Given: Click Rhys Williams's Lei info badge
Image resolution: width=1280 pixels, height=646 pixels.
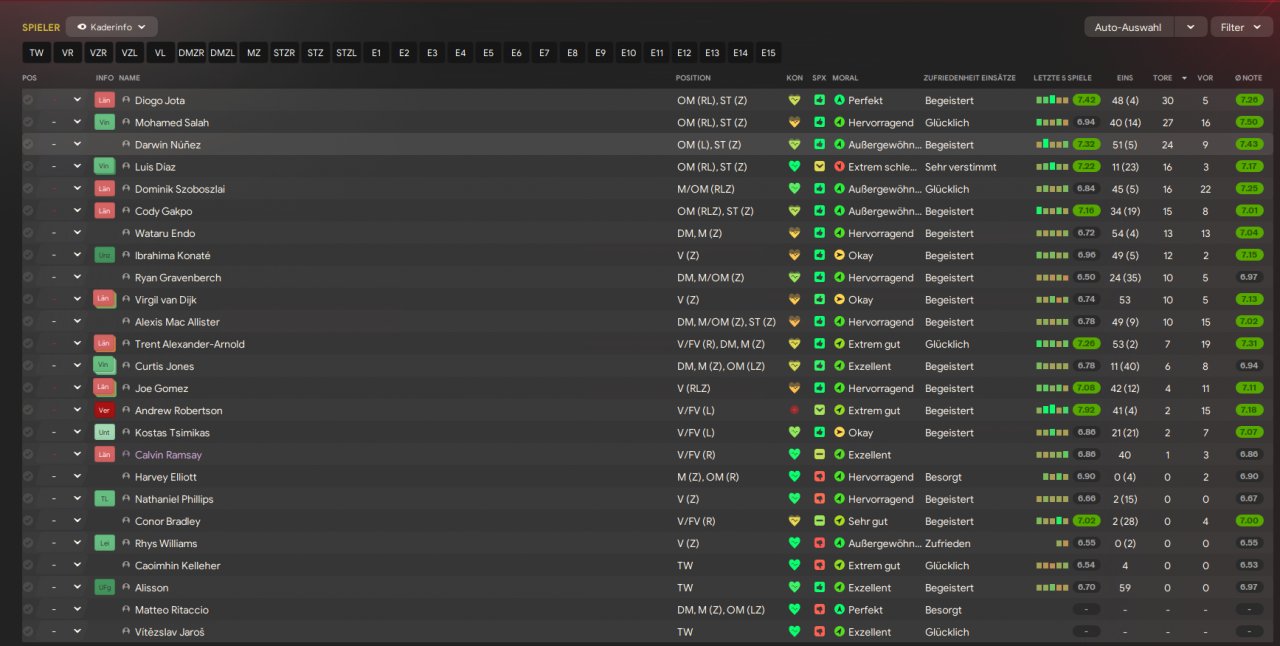Looking at the screenshot, I should (x=105, y=543).
